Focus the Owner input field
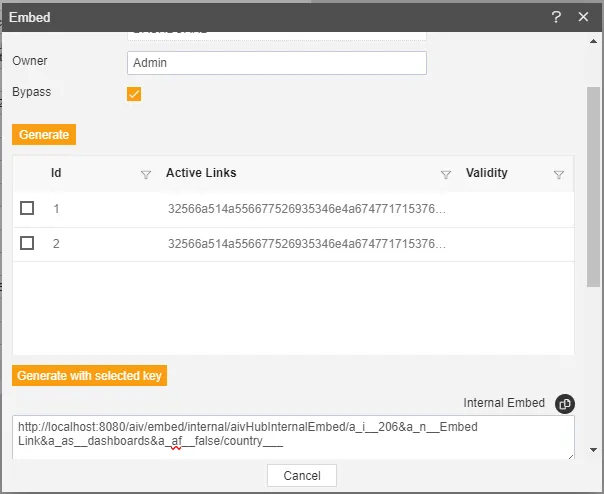 pos(277,63)
